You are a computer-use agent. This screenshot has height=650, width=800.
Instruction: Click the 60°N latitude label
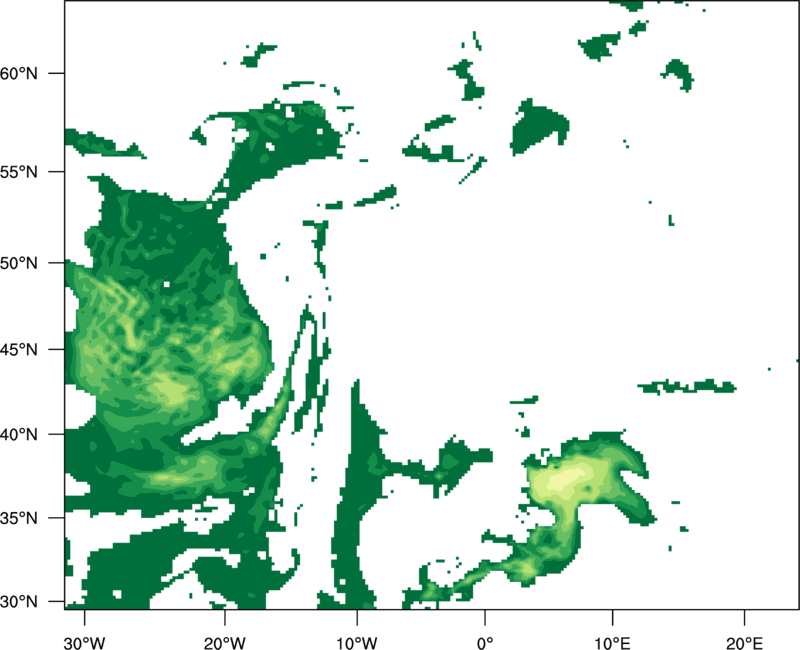click(x=19, y=73)
